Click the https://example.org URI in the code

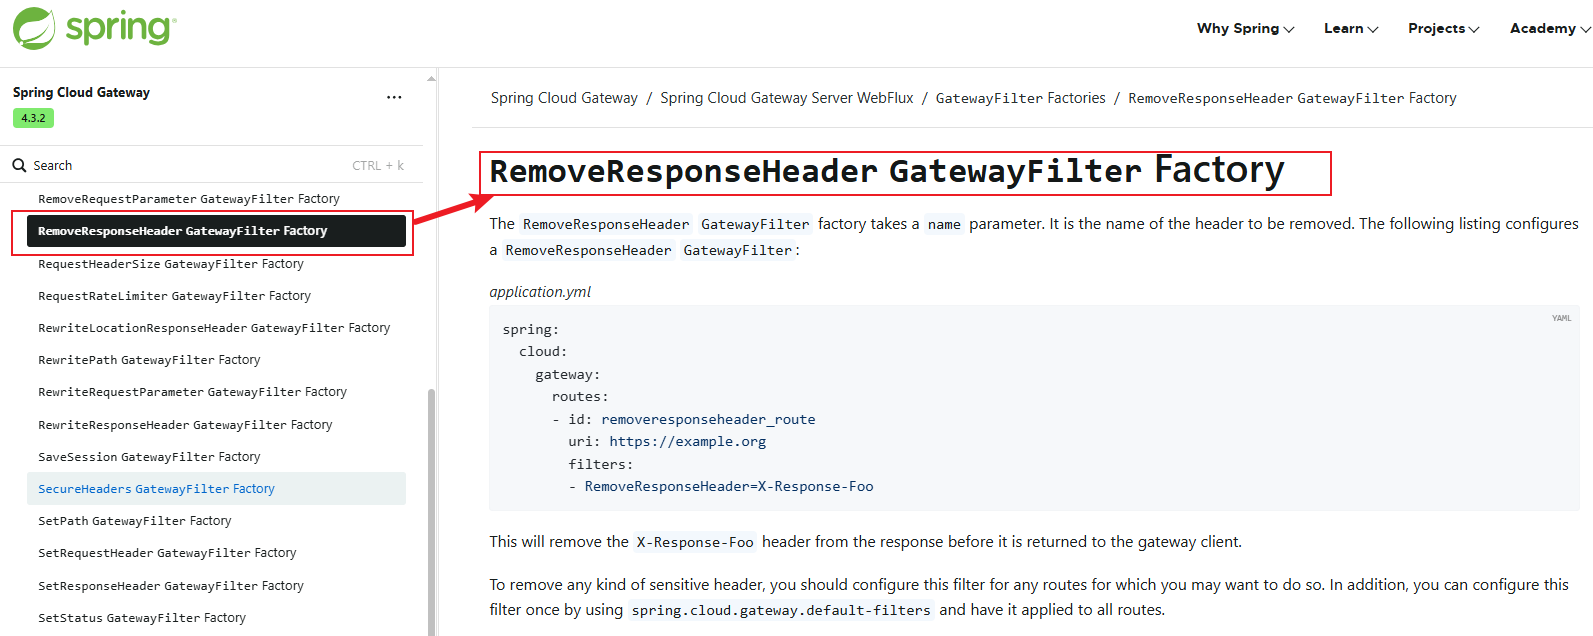pos(687,441)
